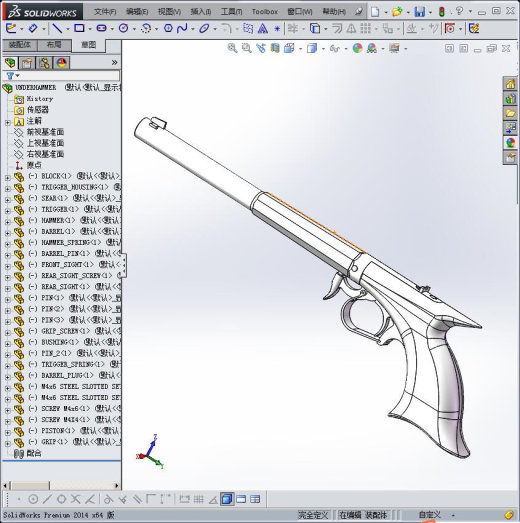Click the Convert Entities icon
Viewport: 520px width, 523px height.
coord(315,28)
